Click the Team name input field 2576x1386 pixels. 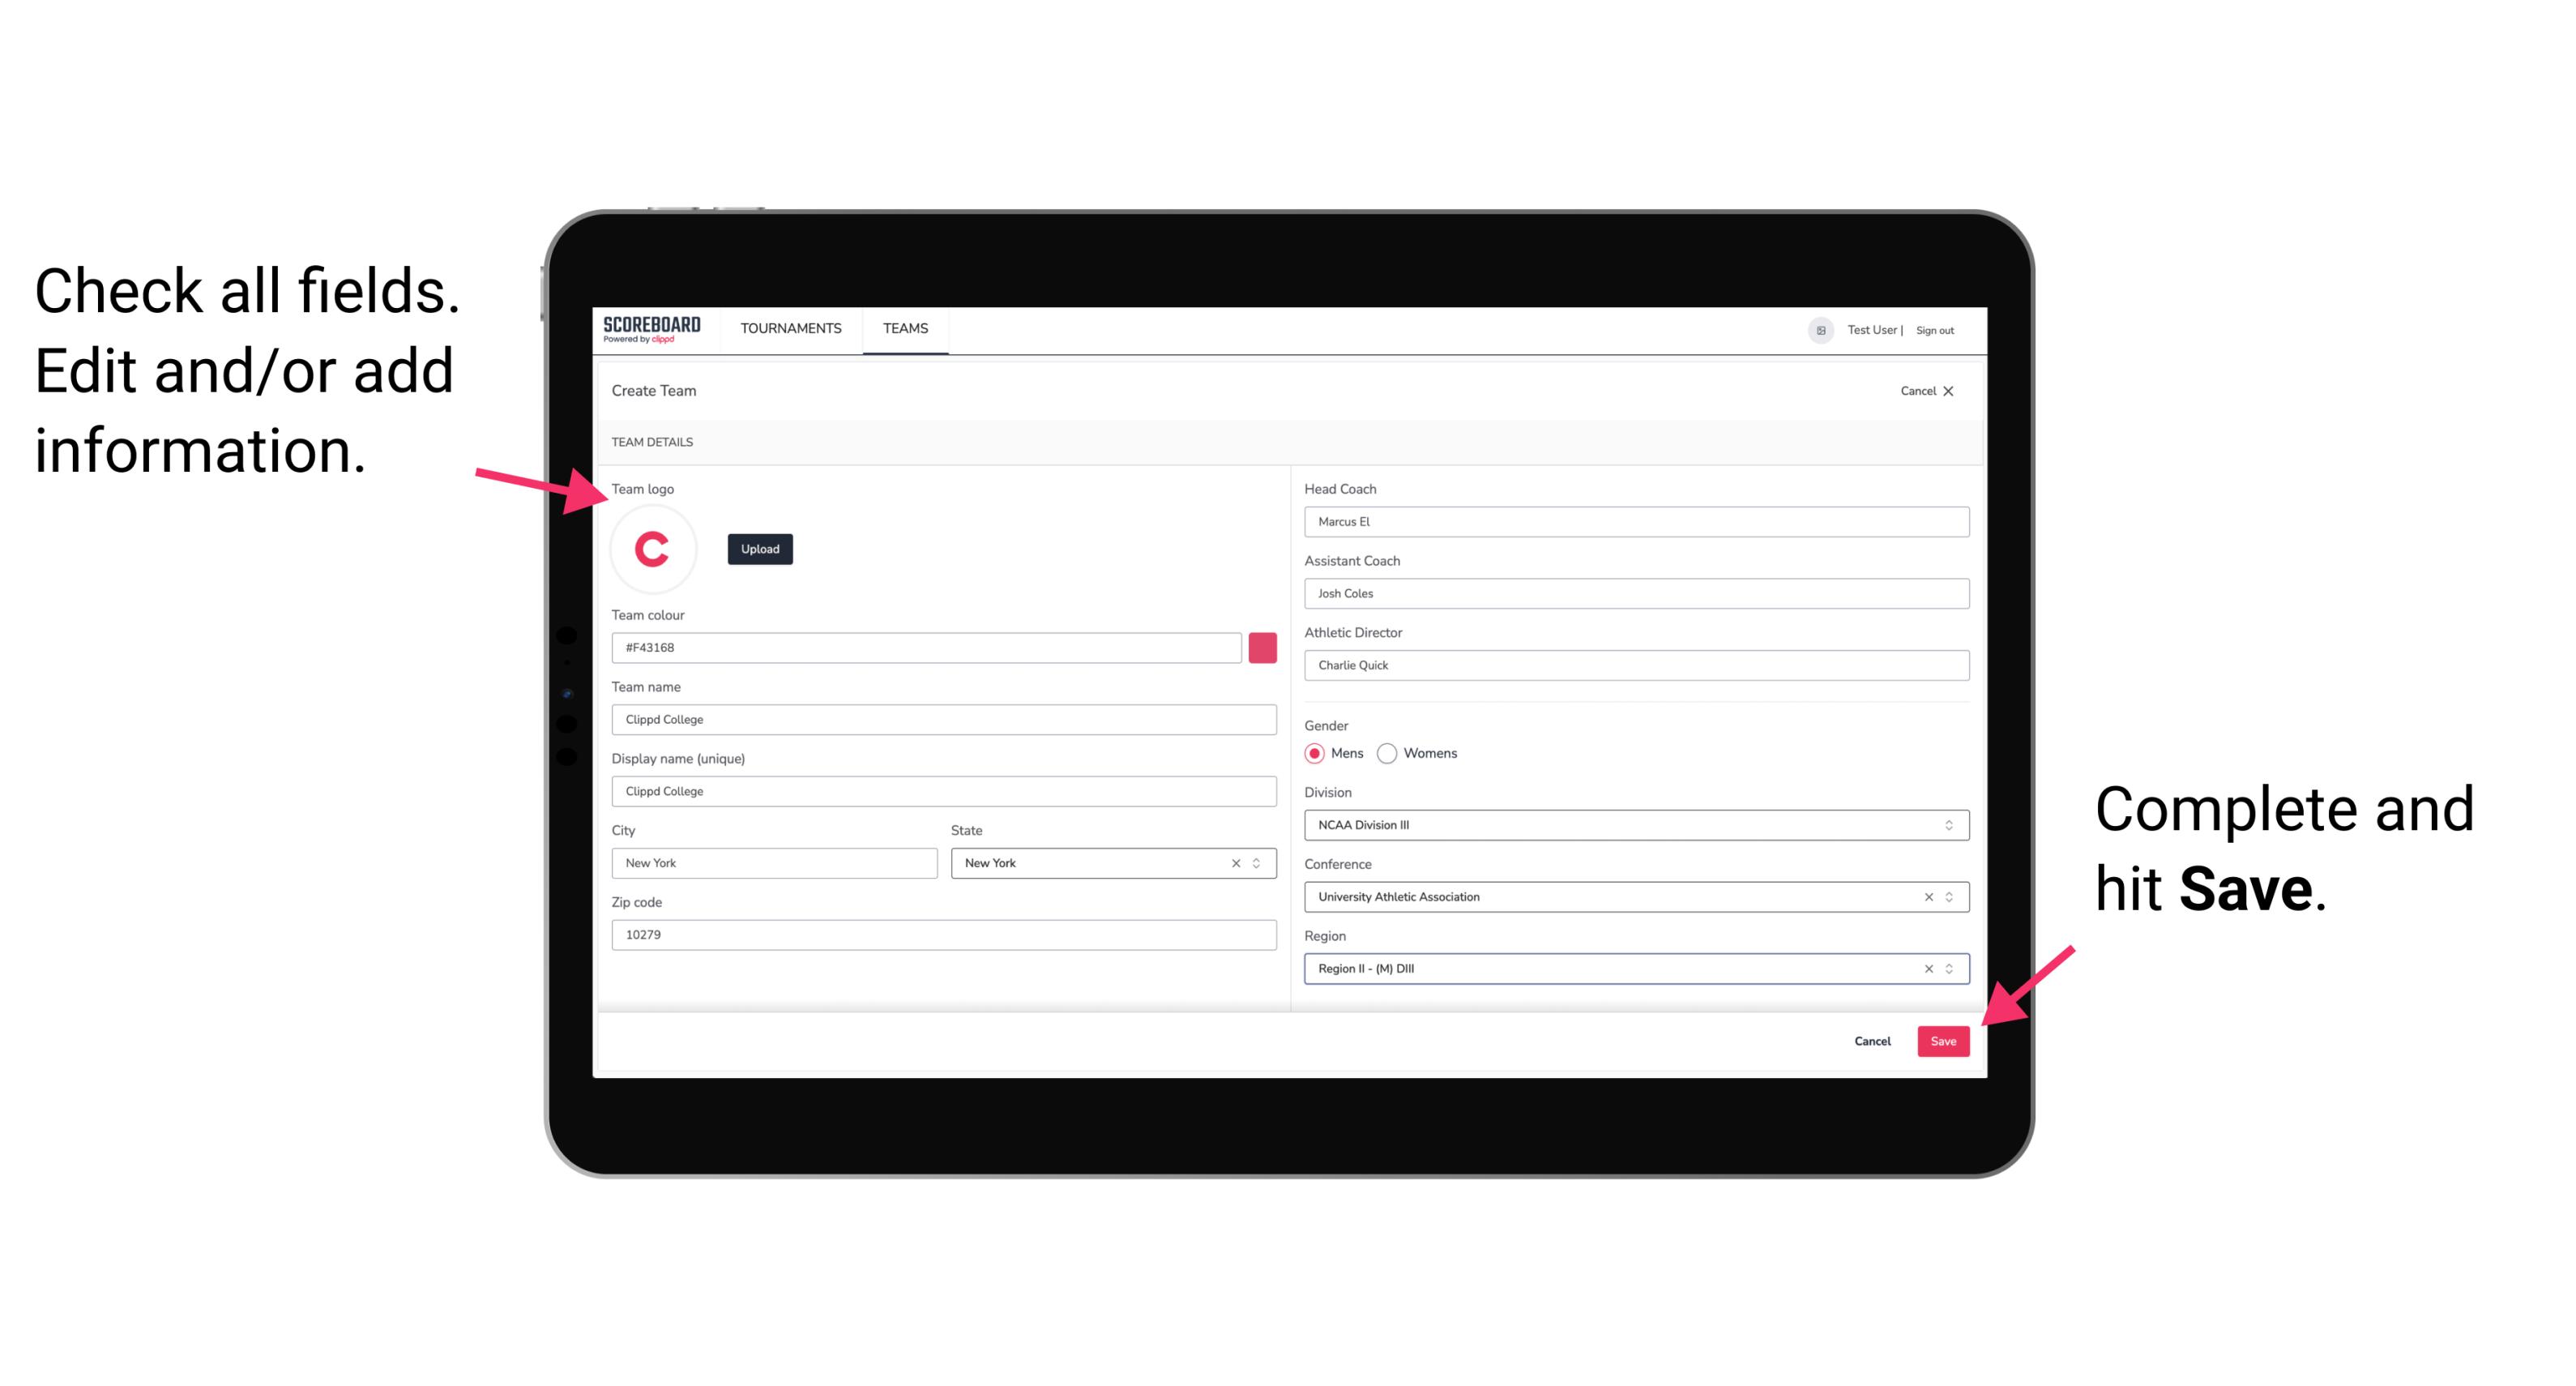pos(945,719)
